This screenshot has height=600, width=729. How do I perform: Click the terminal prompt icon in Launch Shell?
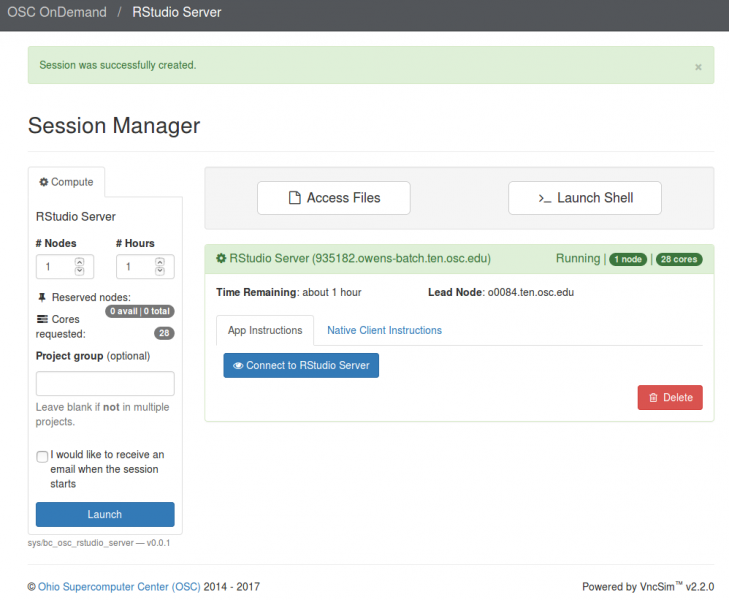pos(545,199)
